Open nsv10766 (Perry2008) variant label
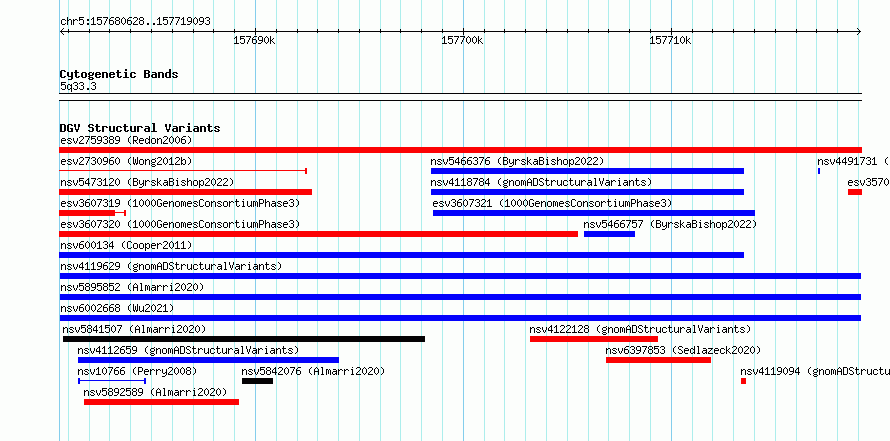This screenshot has height=441, width=890. click(137, 371)
